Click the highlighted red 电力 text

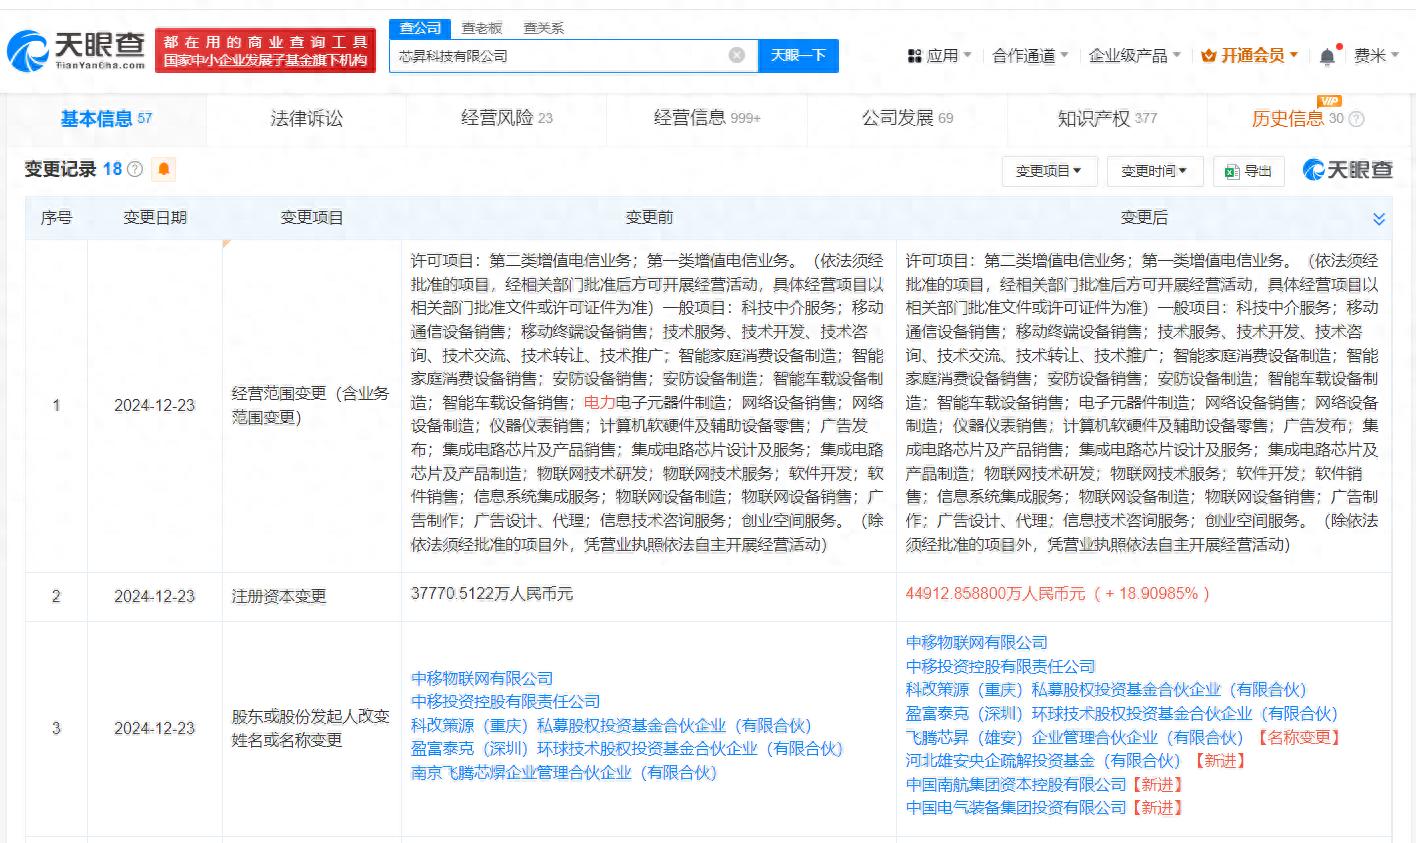599,402
